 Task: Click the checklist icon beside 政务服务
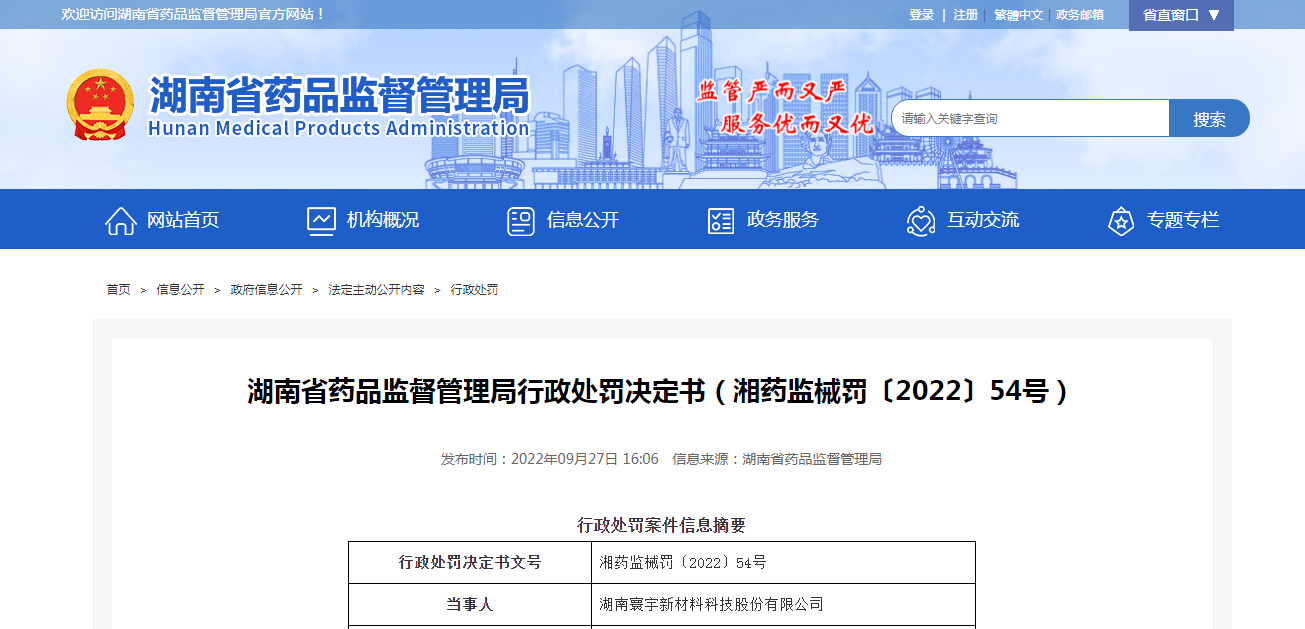pos(721,220)
